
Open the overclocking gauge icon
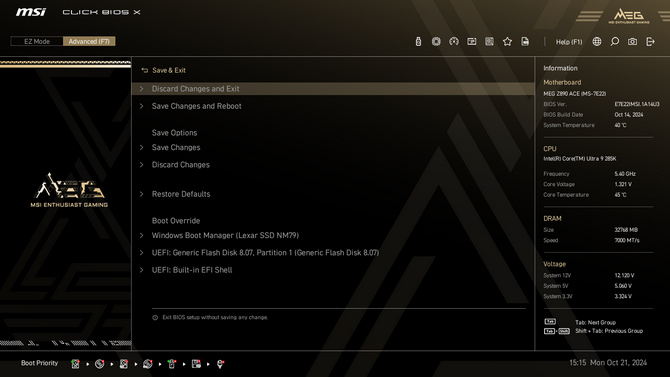(454, 41)
